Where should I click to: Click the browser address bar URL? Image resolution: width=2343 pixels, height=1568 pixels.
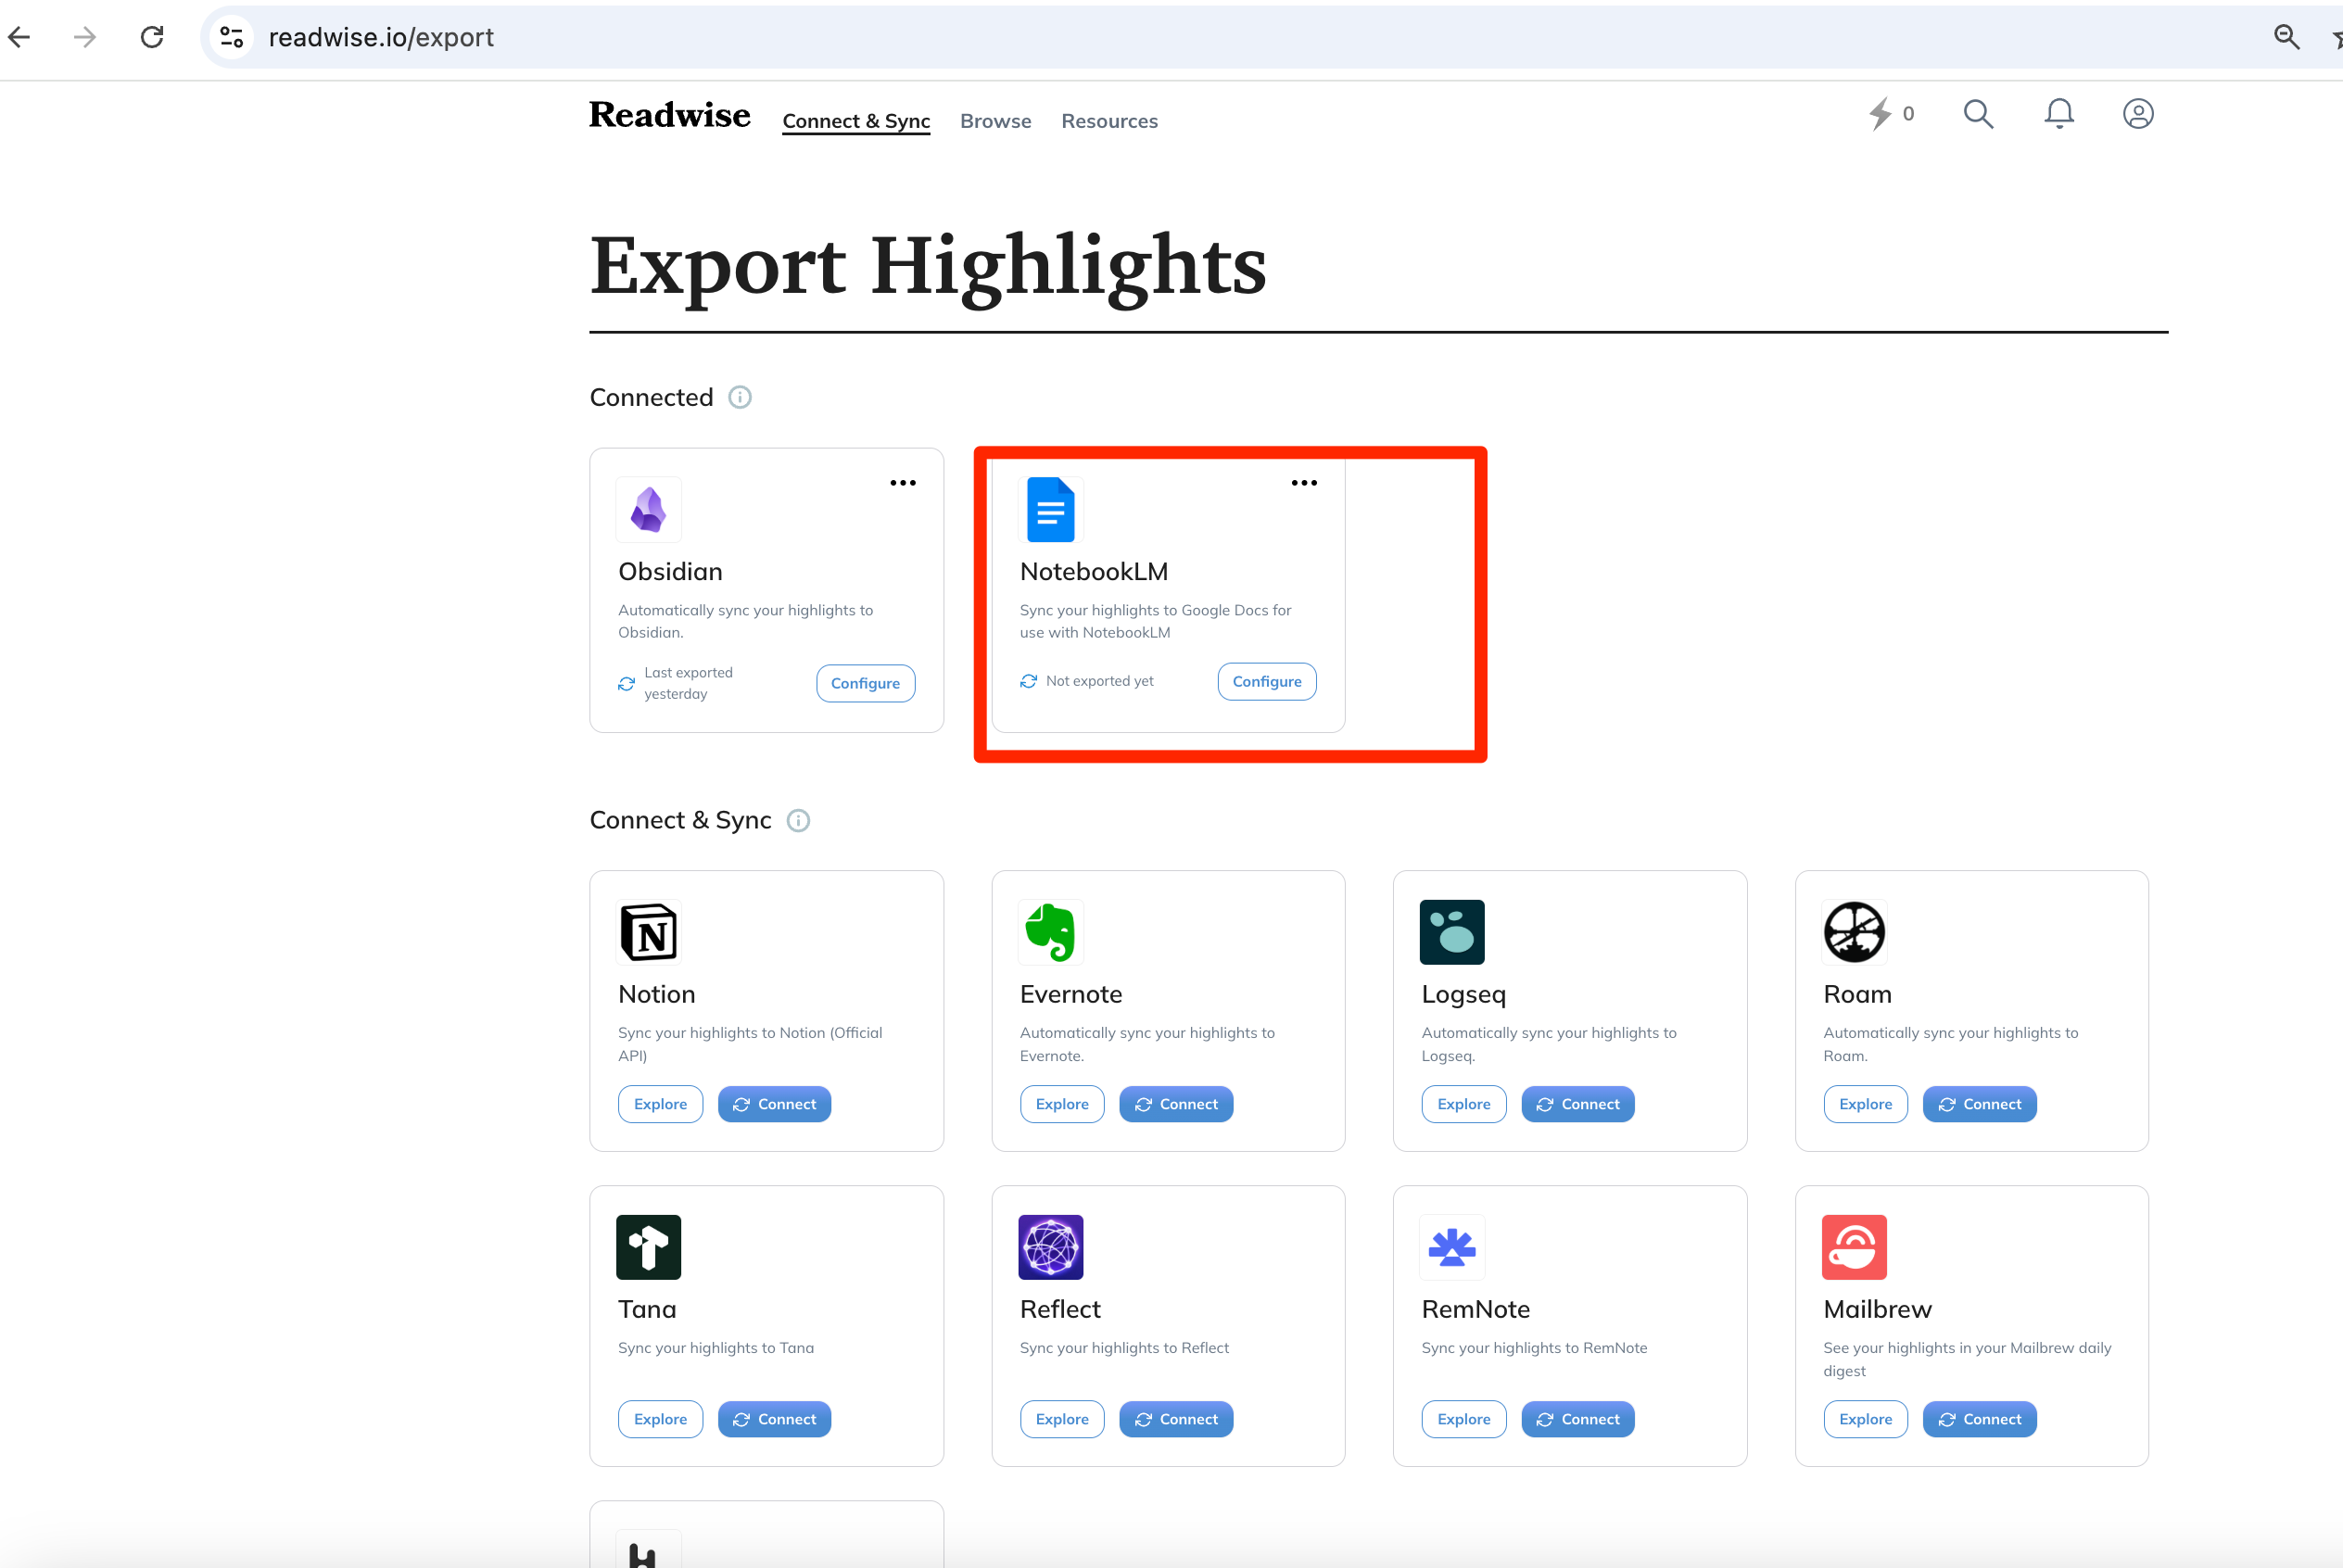pyautogui.click(x=381, y=37)
